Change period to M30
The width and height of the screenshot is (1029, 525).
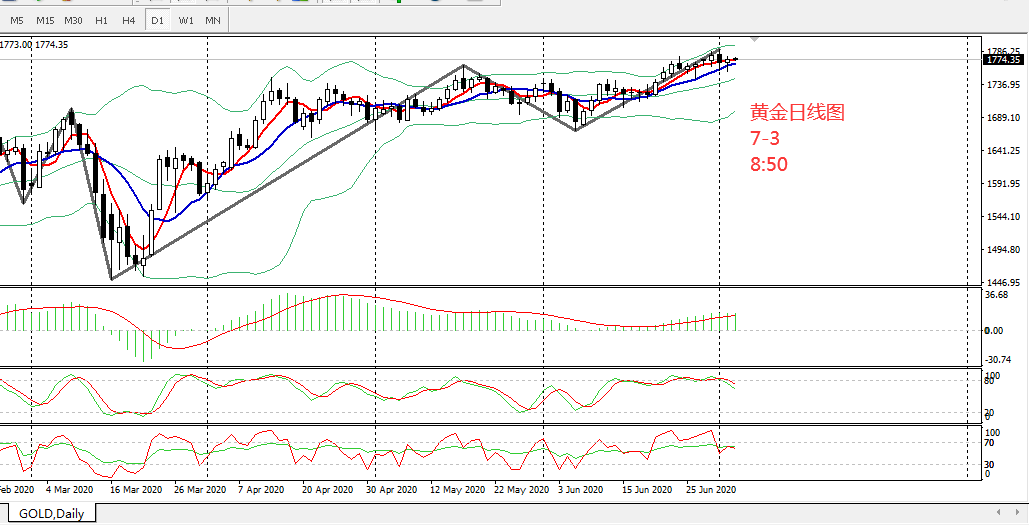pos(73,20)
